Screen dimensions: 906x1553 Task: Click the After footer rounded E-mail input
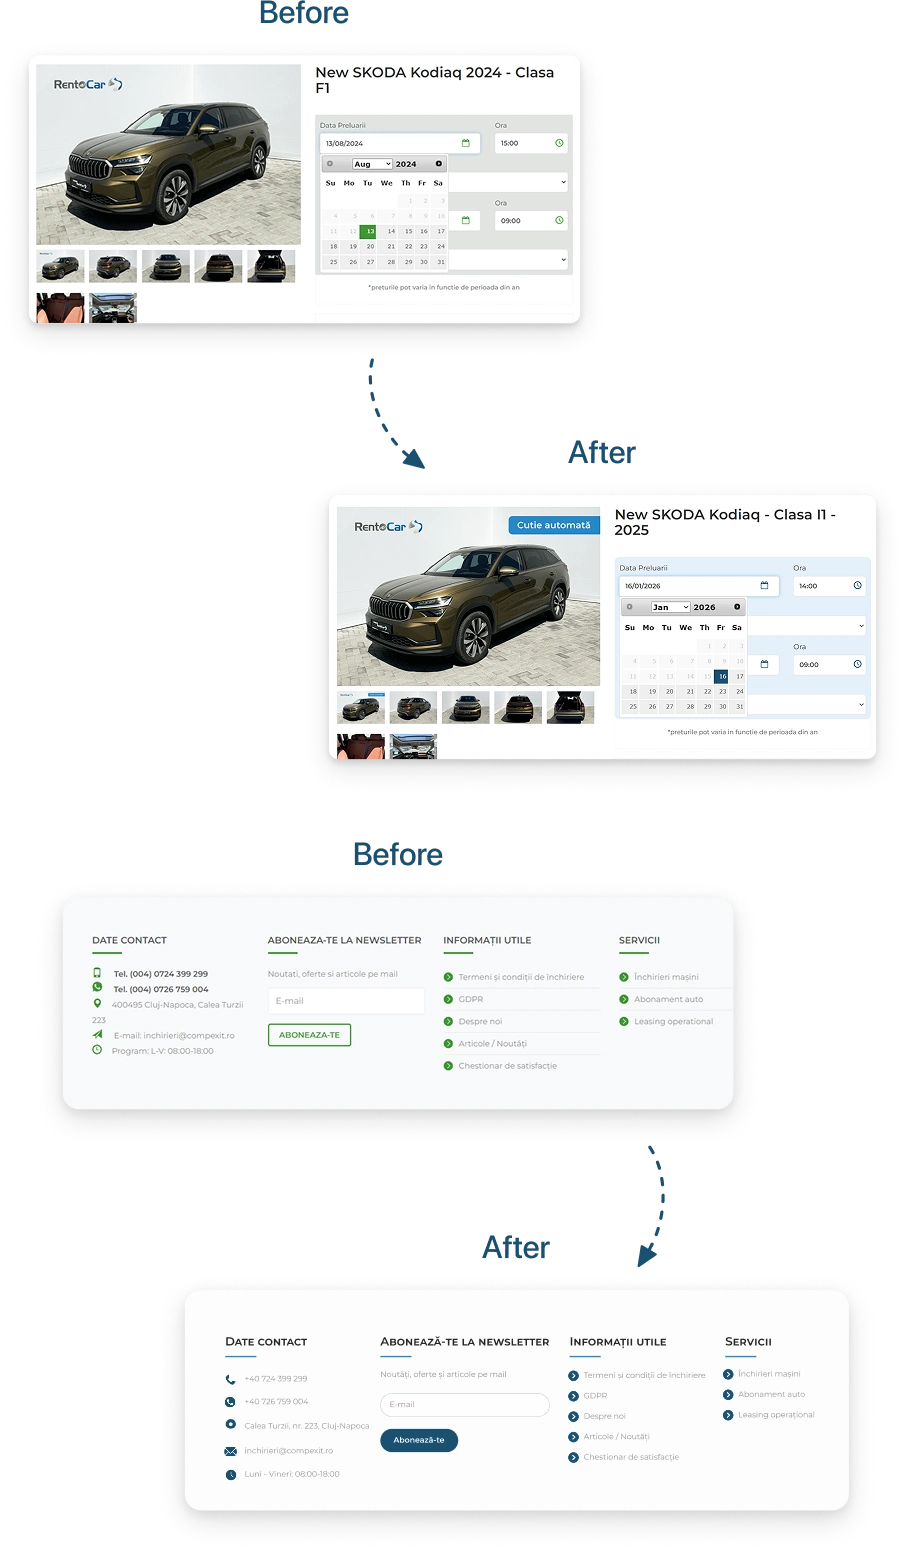point(465,1405)
